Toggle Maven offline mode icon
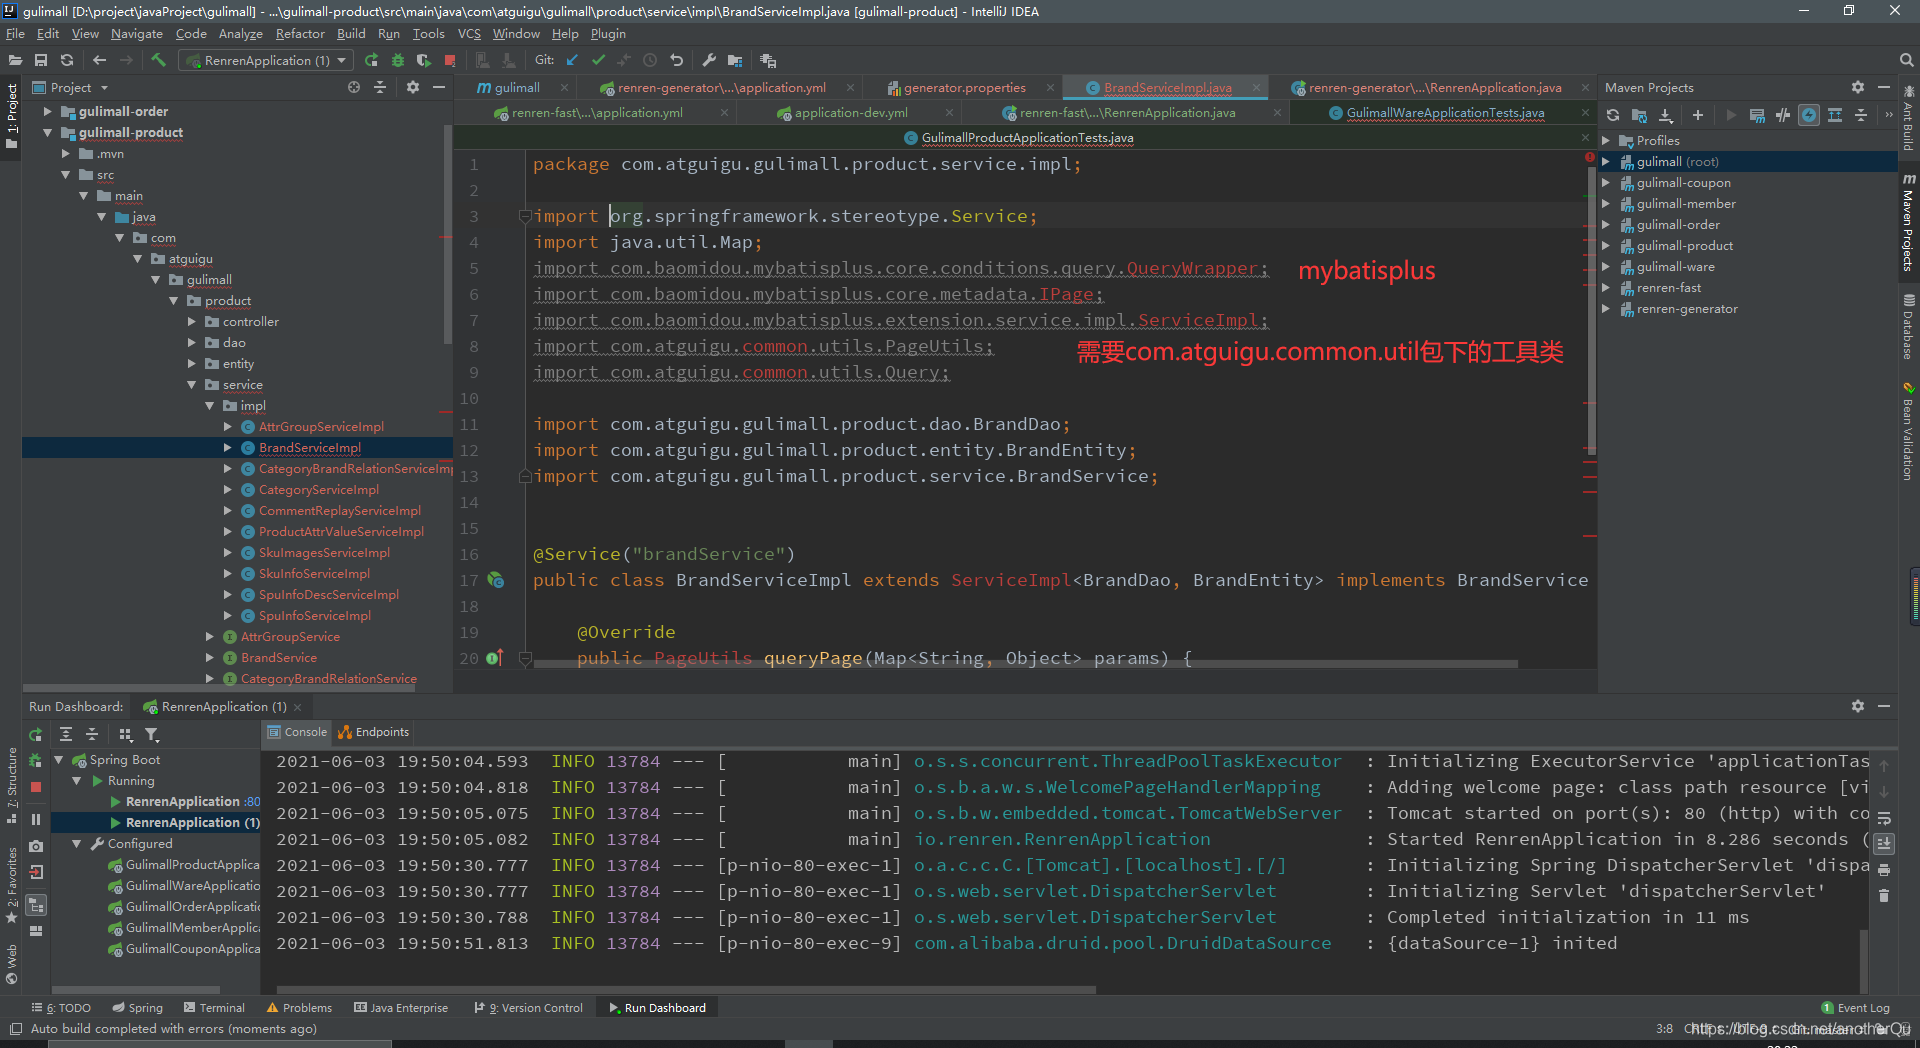The width and height of the screenshot is (1920, 1048). (x=1783, y=115)
